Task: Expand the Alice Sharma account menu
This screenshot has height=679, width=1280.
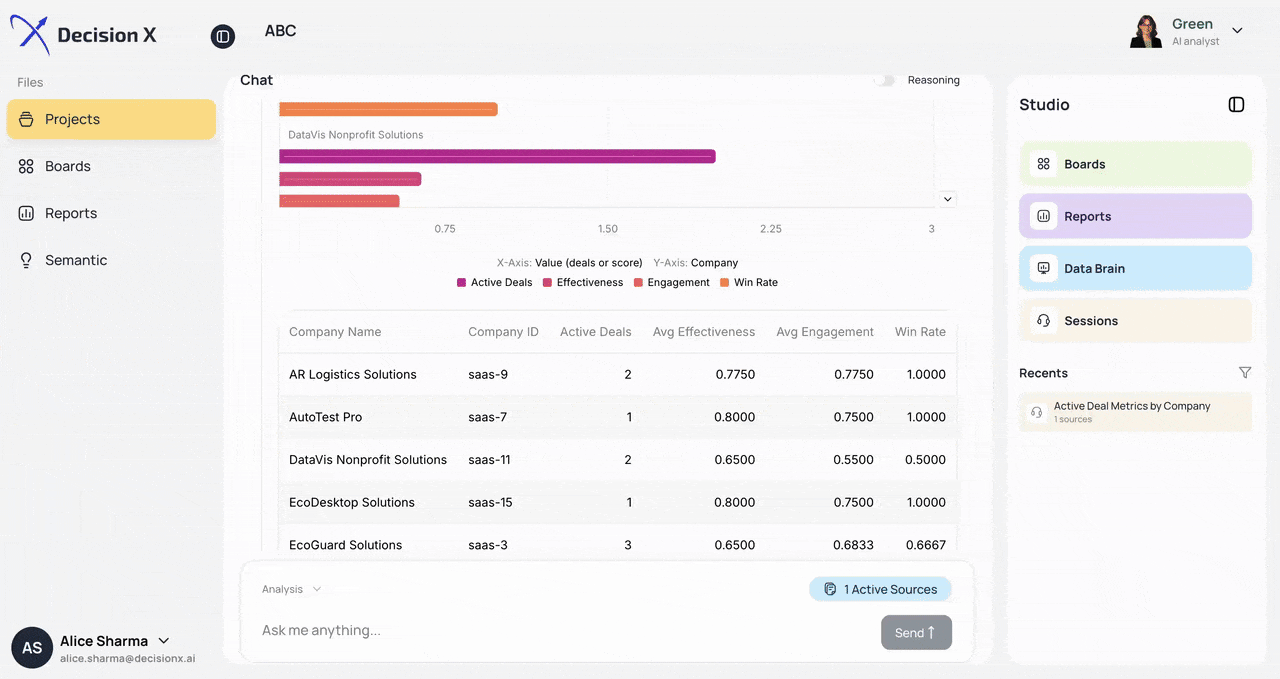Action: pos(163,641)
